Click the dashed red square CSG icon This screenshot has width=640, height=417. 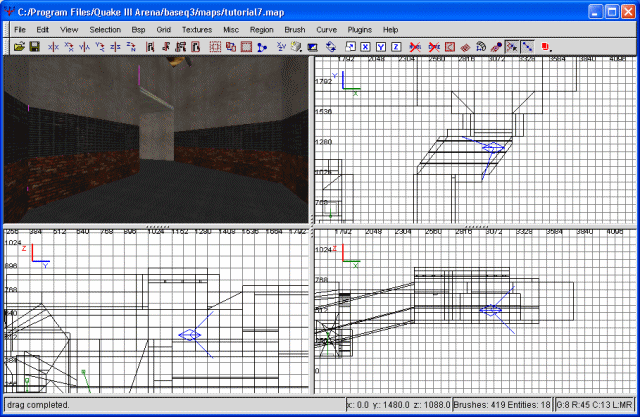[215, 47]
